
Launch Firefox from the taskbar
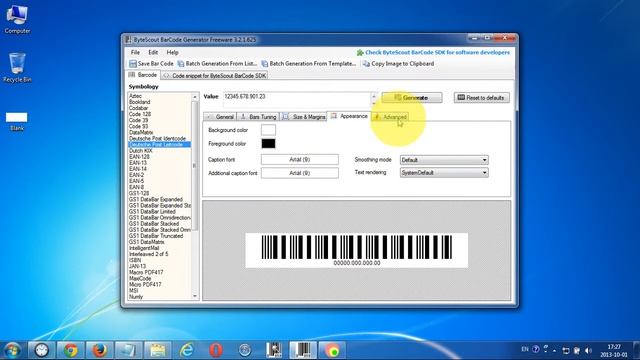[x=99, y=350]
